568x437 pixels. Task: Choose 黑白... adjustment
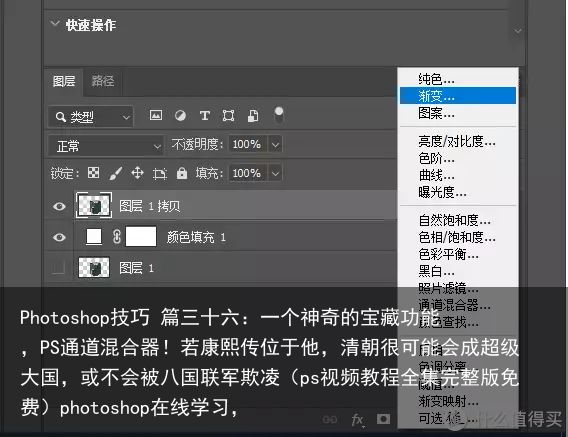(458, 271)
